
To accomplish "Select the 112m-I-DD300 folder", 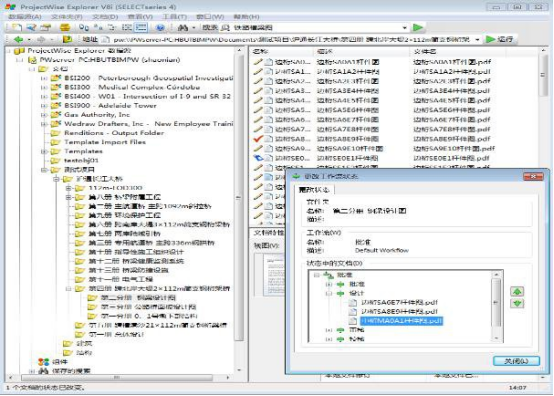I will (116, 188).
